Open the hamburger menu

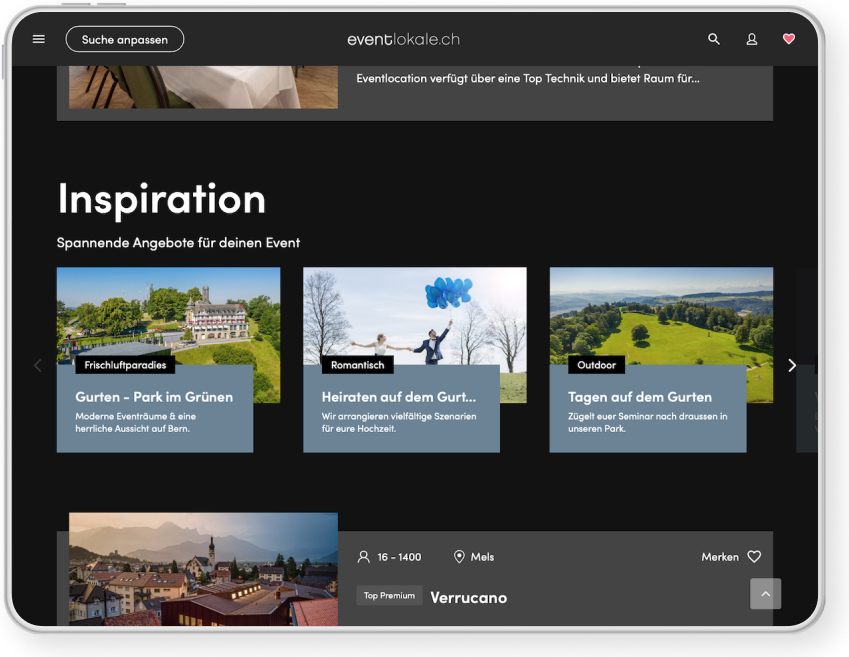pyautogui.click(x=38, y=39)
